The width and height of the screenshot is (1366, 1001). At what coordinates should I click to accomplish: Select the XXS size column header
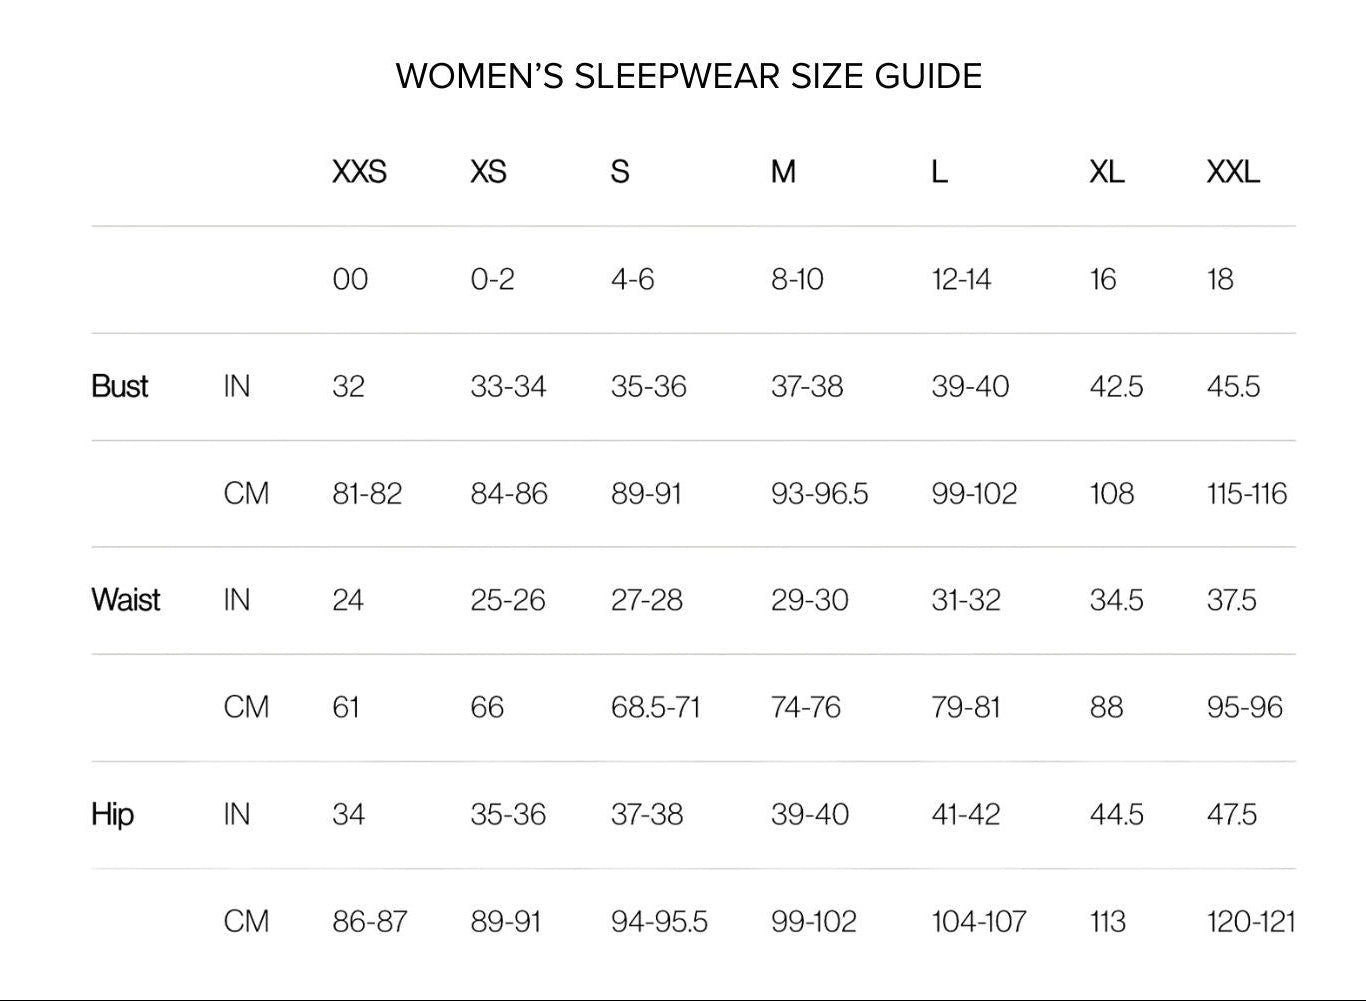click(x=359, y=172)
